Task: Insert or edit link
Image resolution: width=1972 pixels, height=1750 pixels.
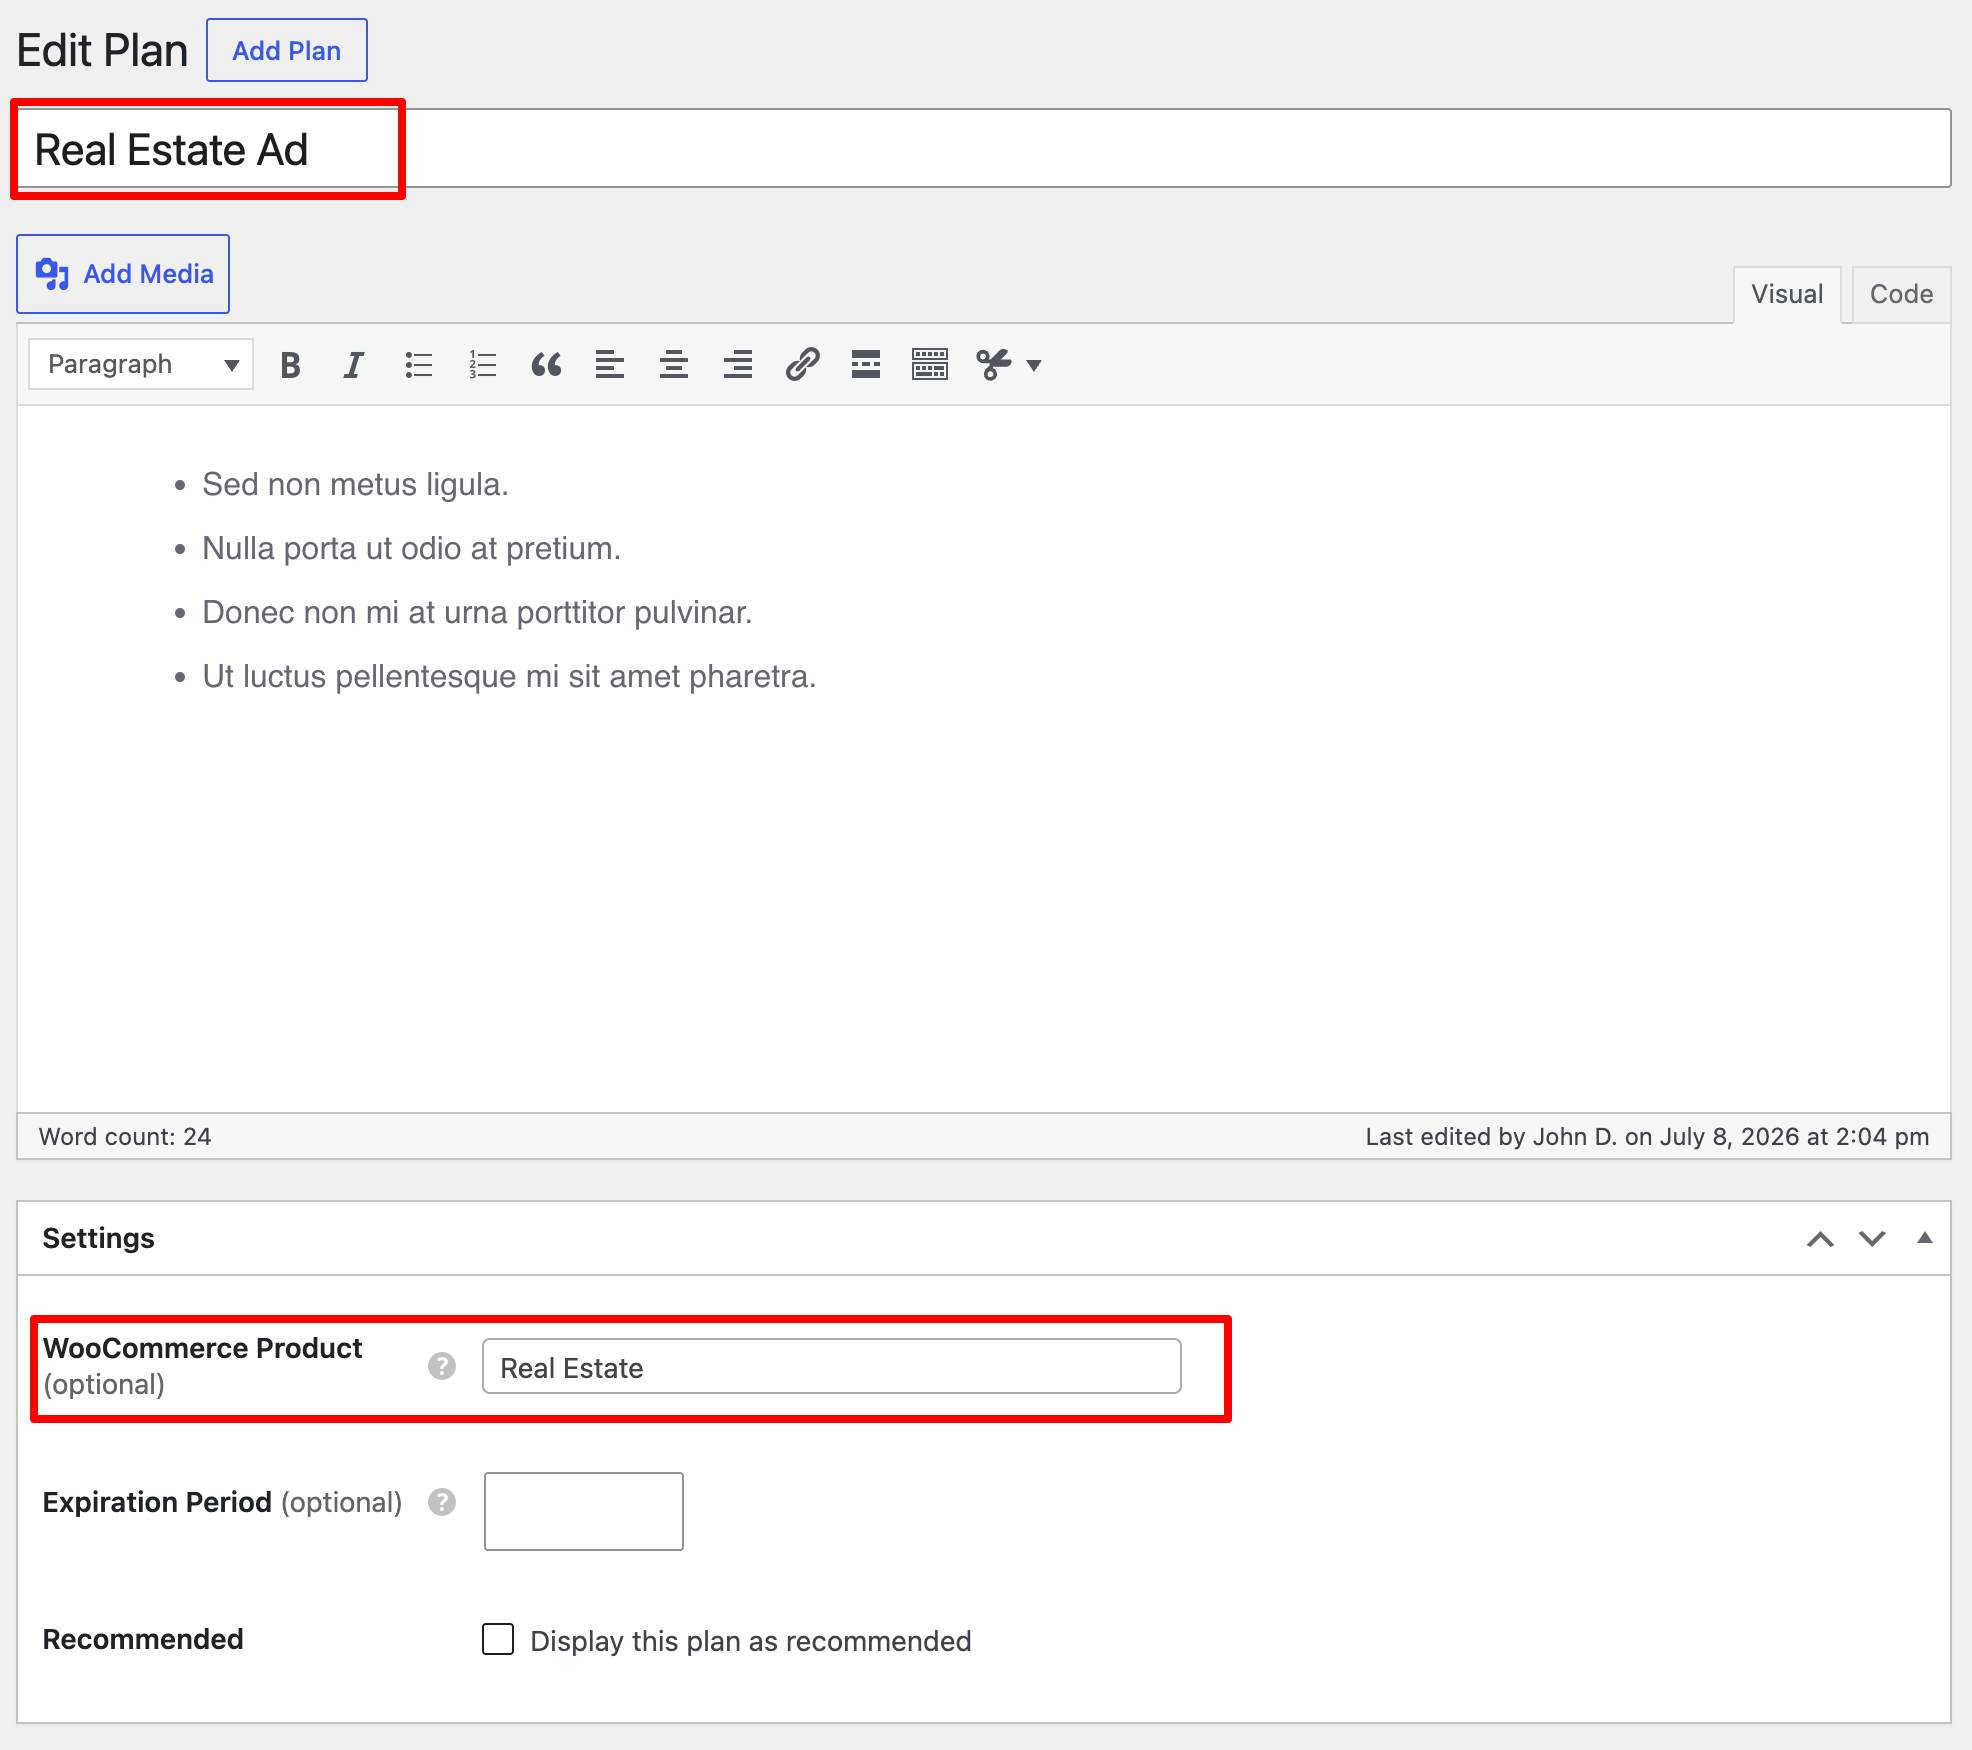Action: point(802,365)
